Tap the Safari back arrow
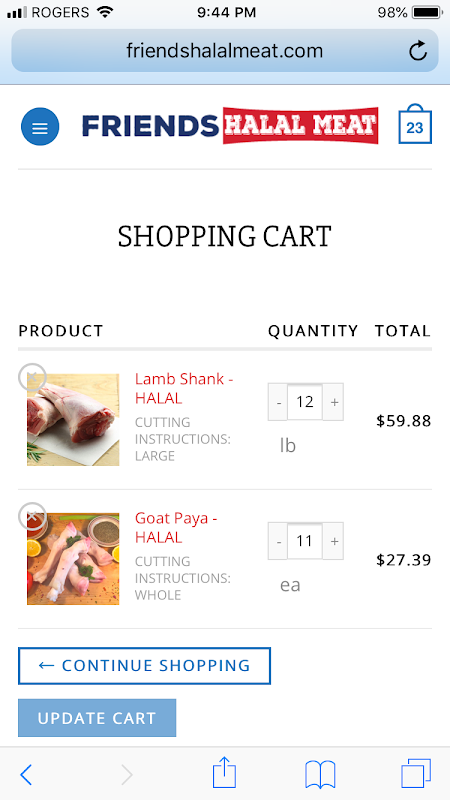Image resolution: width=450 pixels, height=800 pixels. tap(26, 774)
